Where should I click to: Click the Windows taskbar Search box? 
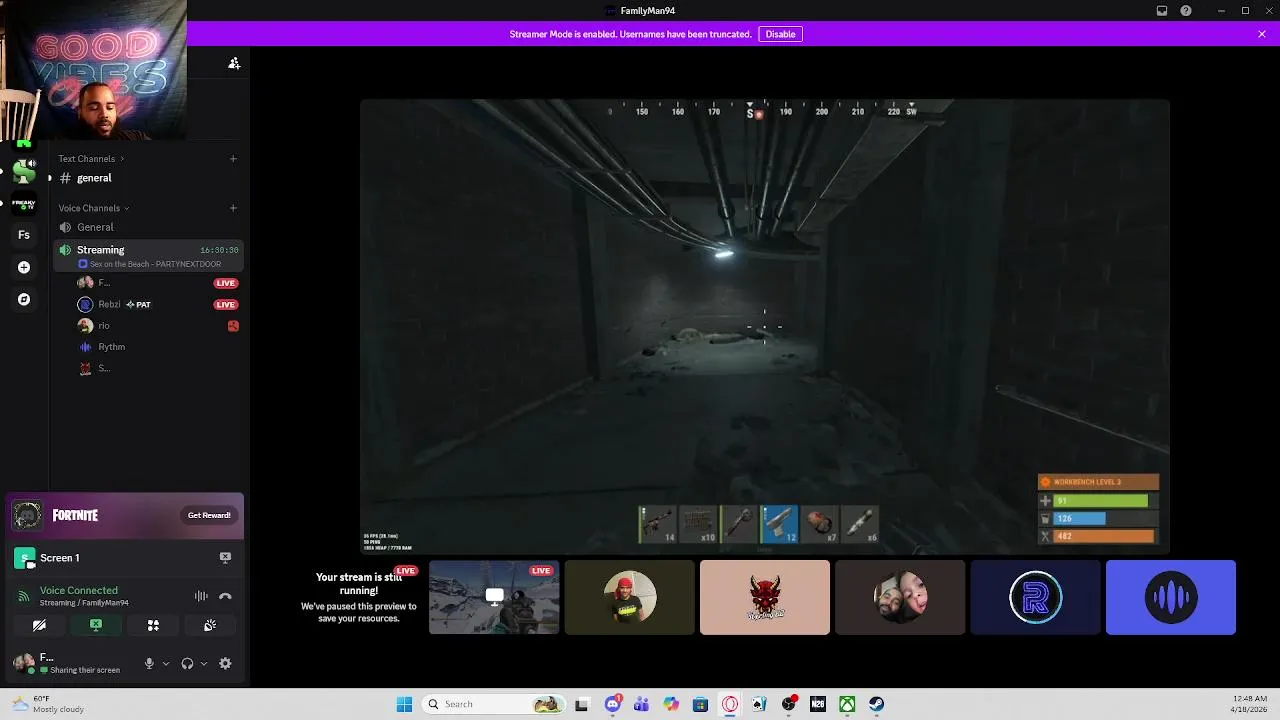coord(494,704)
